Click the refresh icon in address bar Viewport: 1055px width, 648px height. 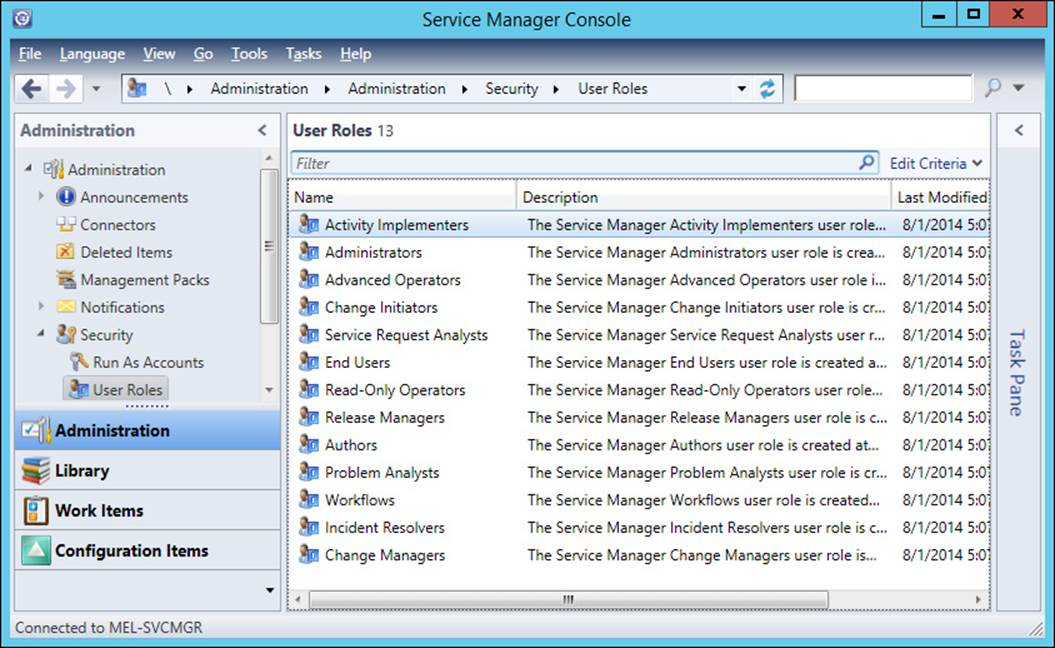(x=767, y=89)
